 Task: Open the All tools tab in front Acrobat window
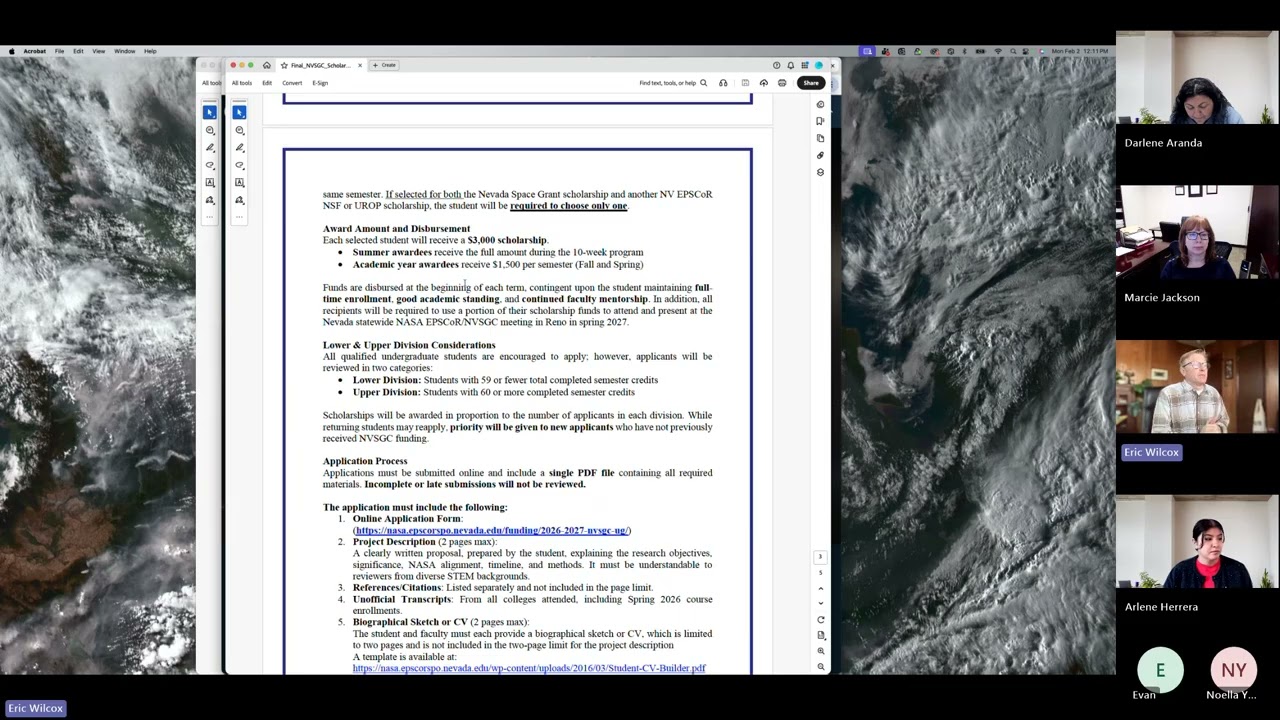click(242, 83)
